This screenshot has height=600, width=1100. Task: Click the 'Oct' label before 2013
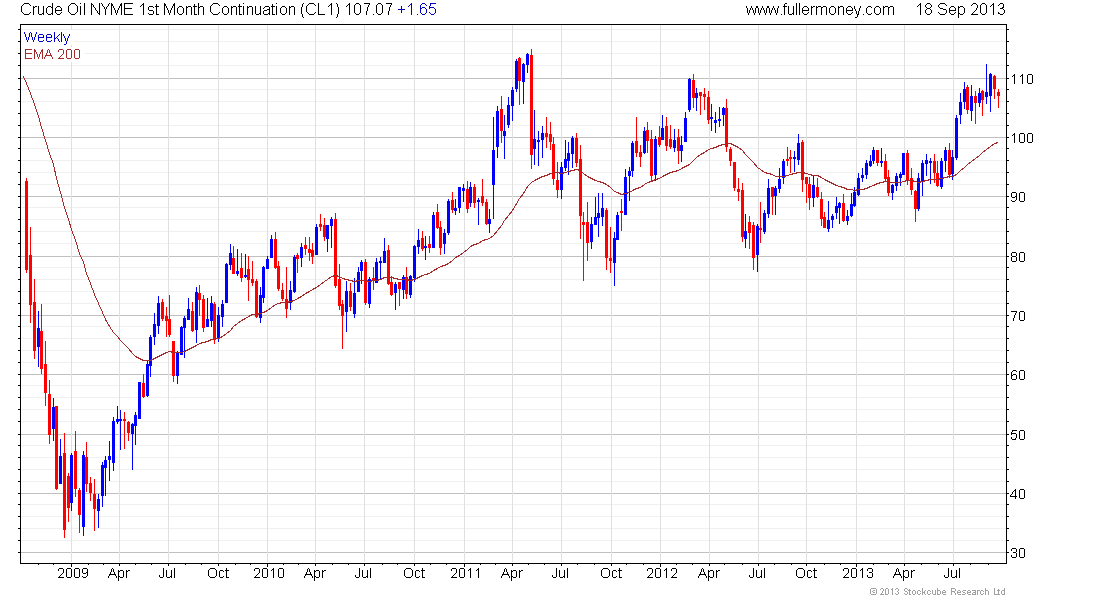click(x=806, y=573)
